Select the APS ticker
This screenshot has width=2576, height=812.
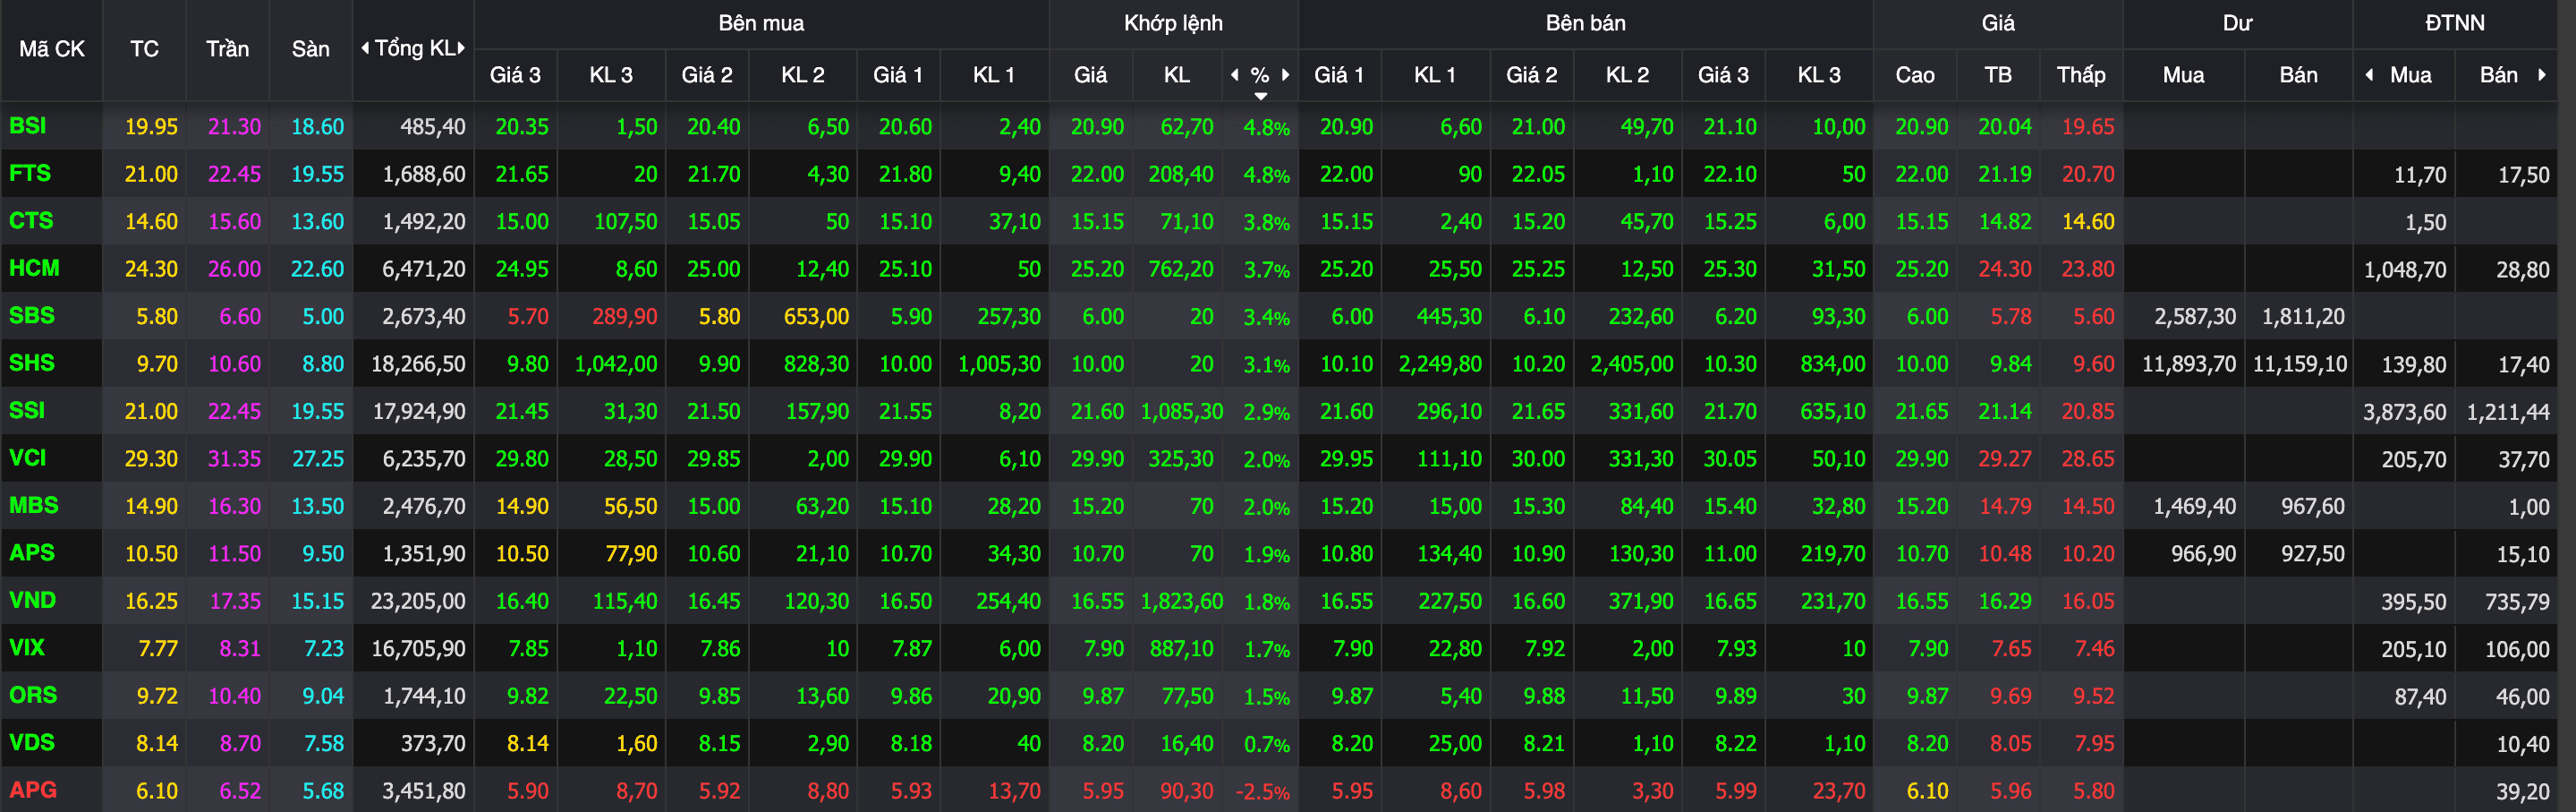(31, 553)
